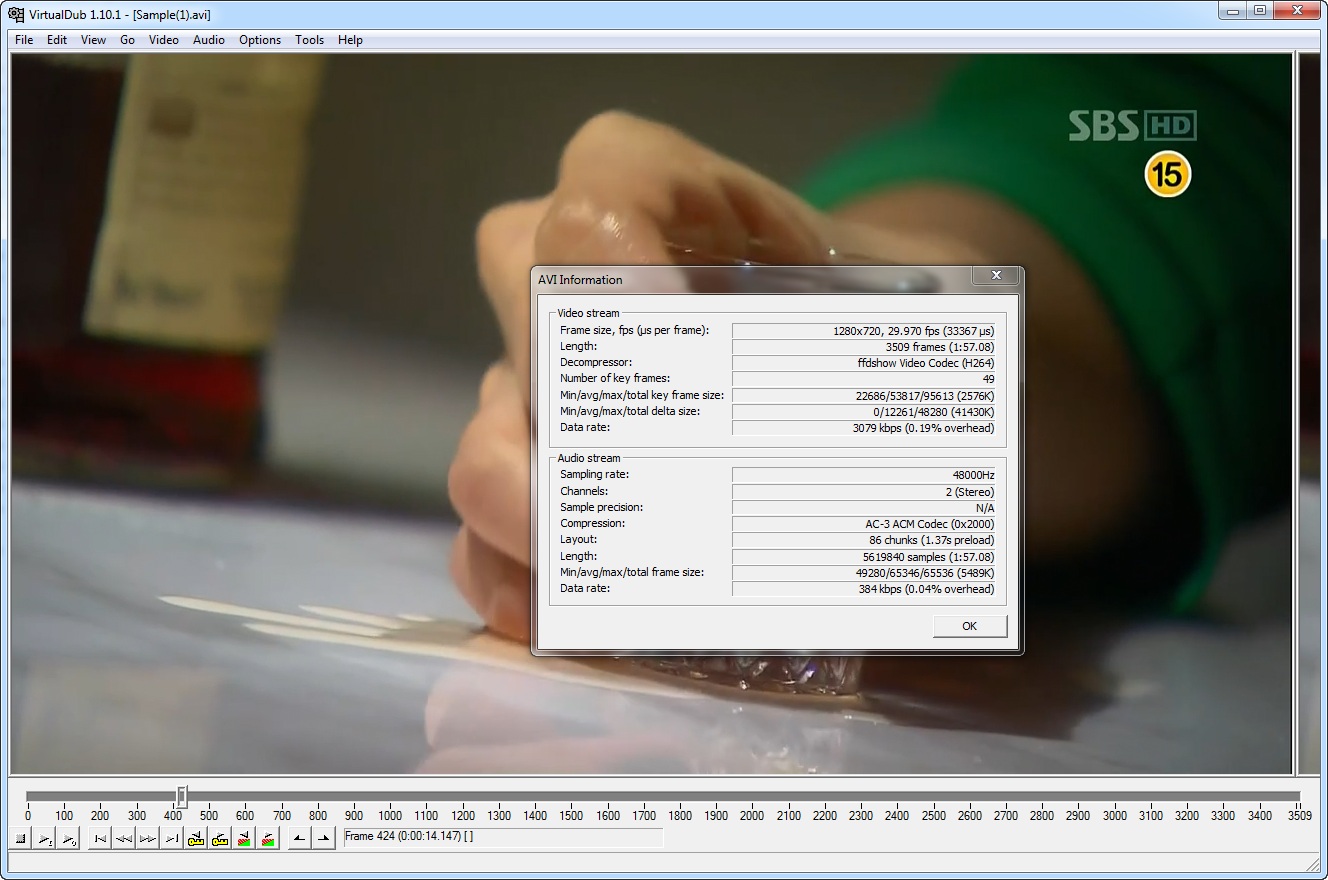
Task: Open the Video menu
Action: point(164,40)
